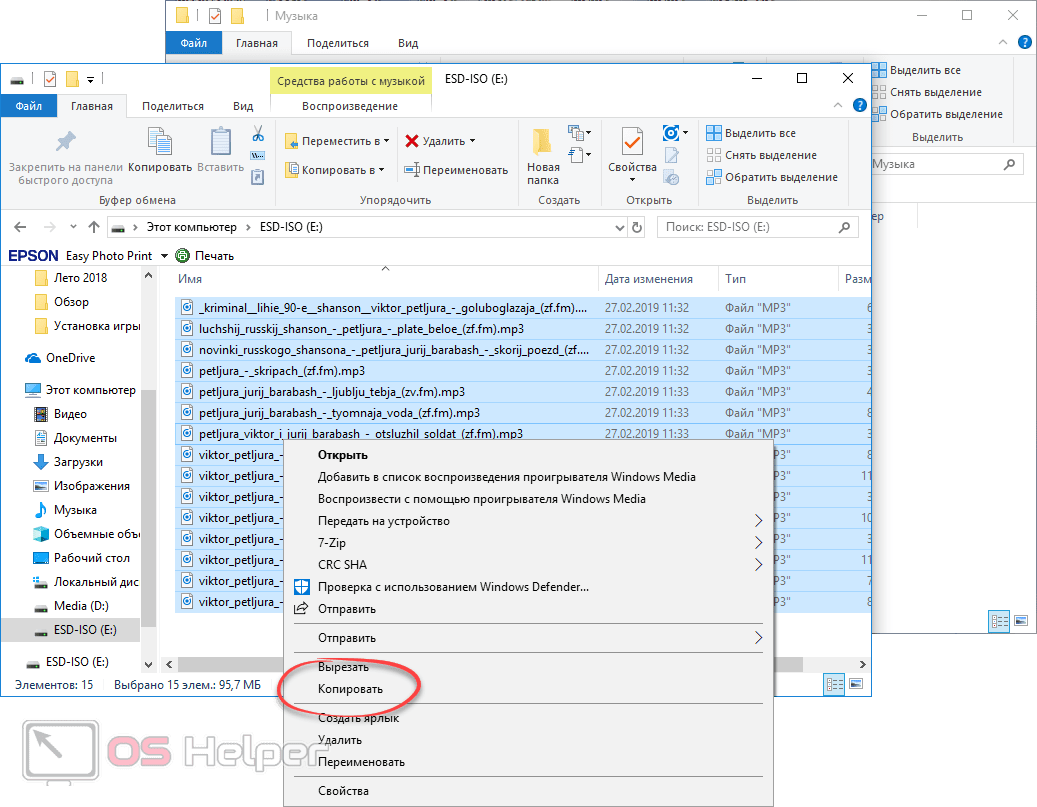
Task: Click the scissors Cut icon
Action: point(257,134)
